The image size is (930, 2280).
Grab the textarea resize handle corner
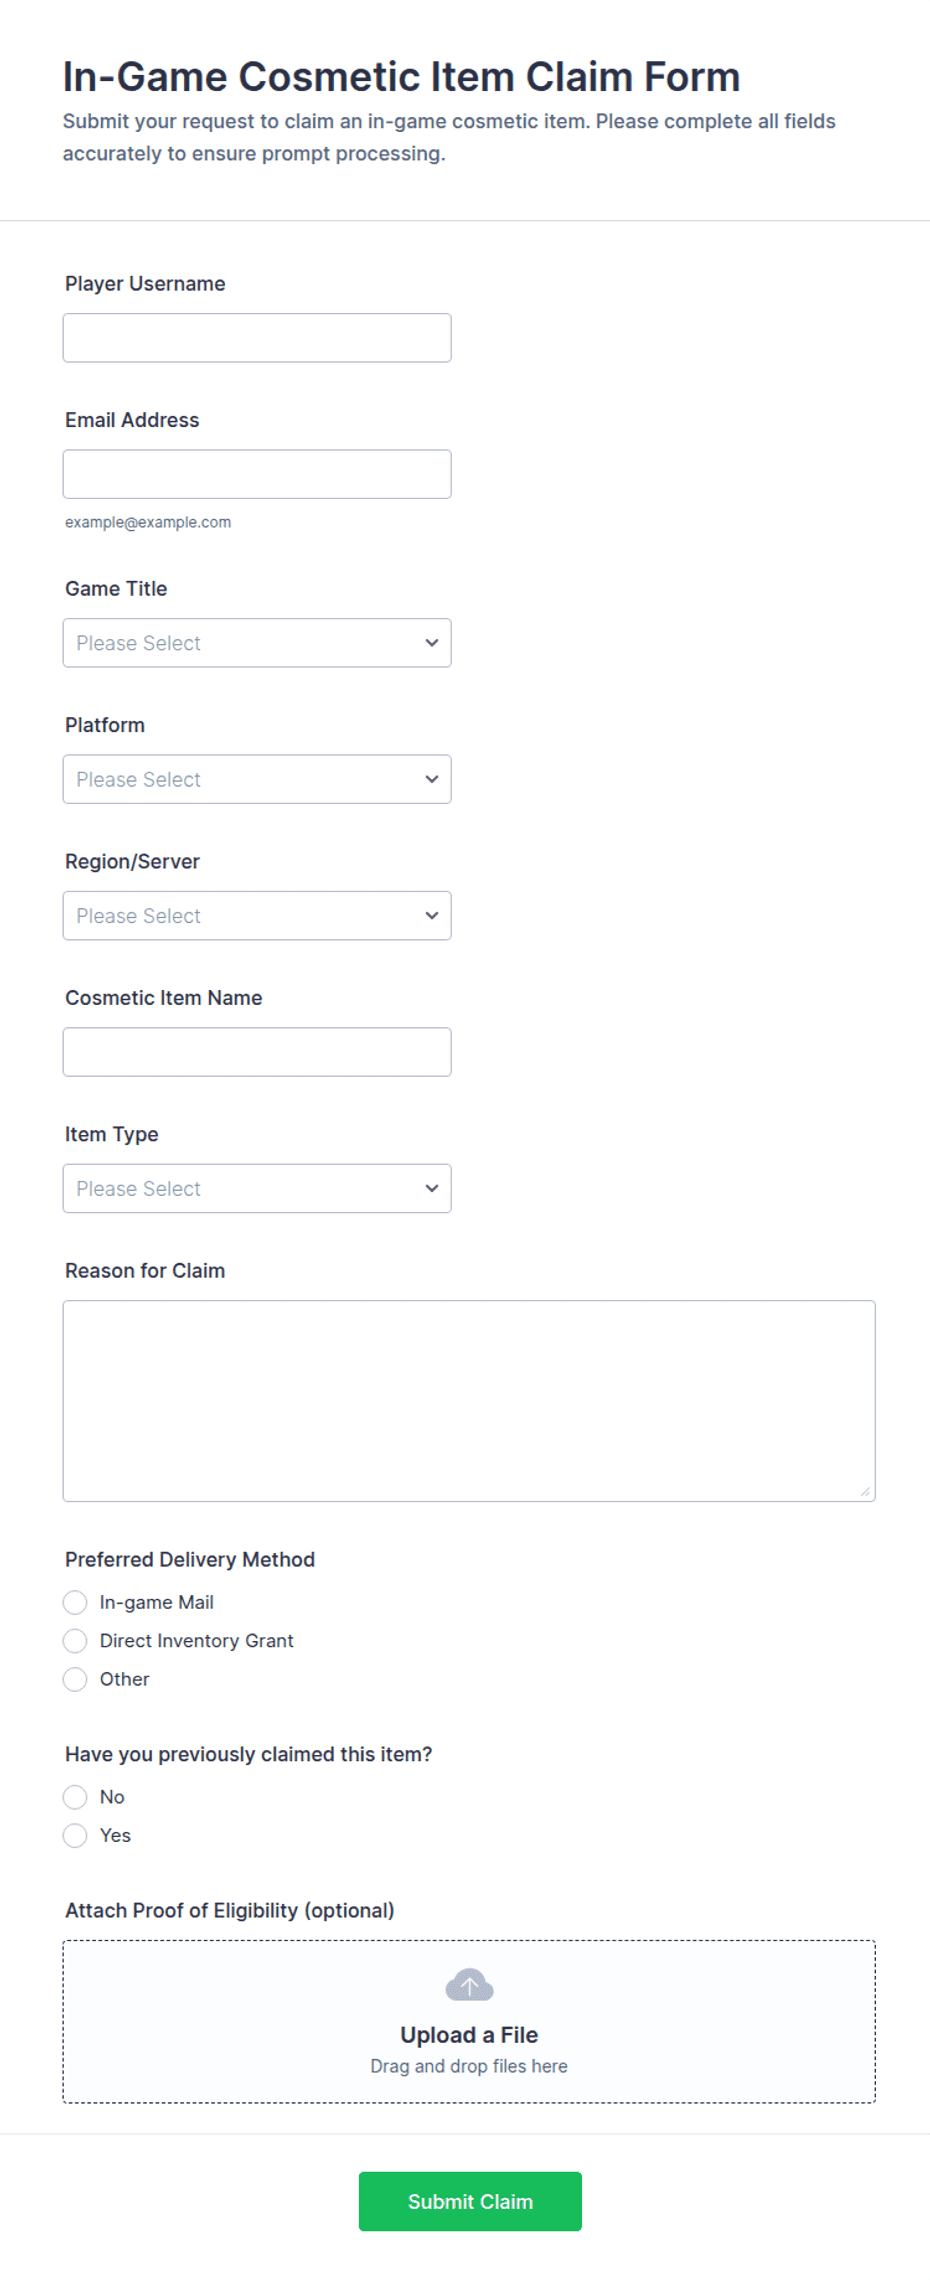tap(865, 1491)
